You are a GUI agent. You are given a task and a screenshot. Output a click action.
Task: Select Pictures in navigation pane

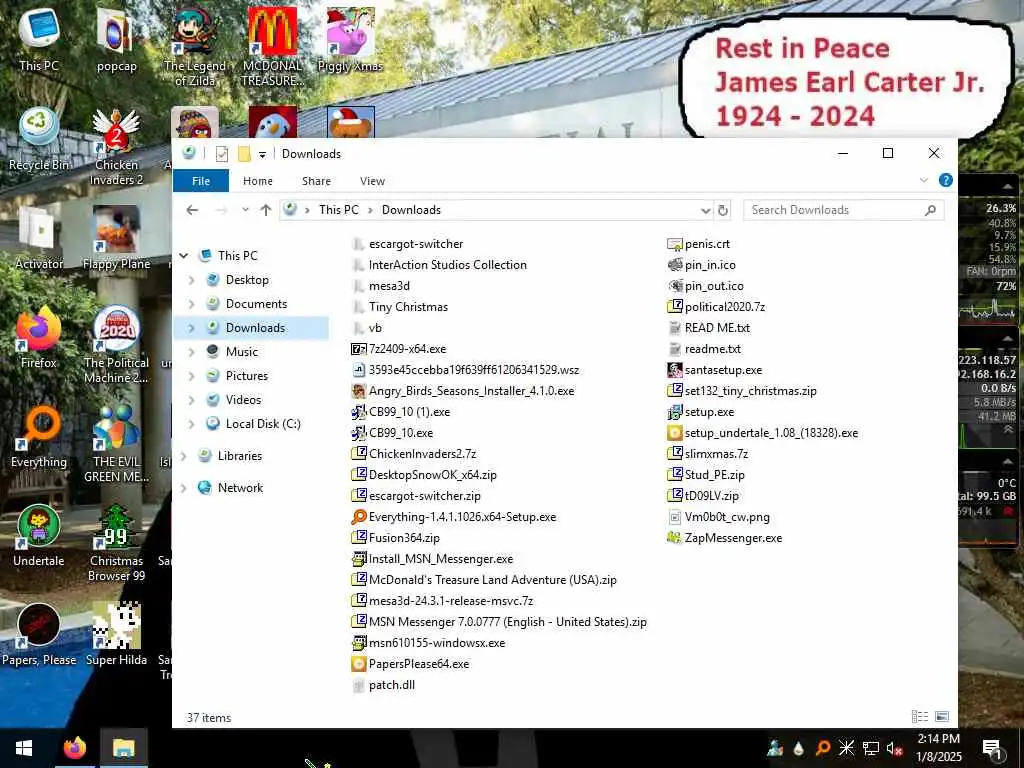[247, 376]
